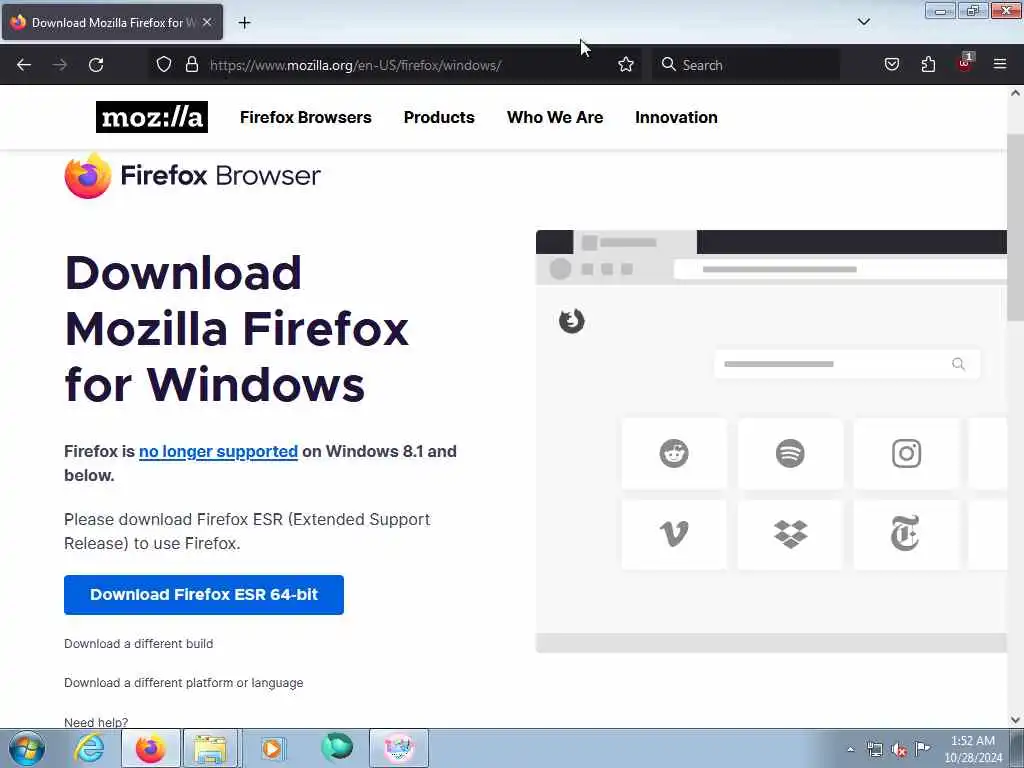Click the Firefox icon in mock browser

[571, 321]
